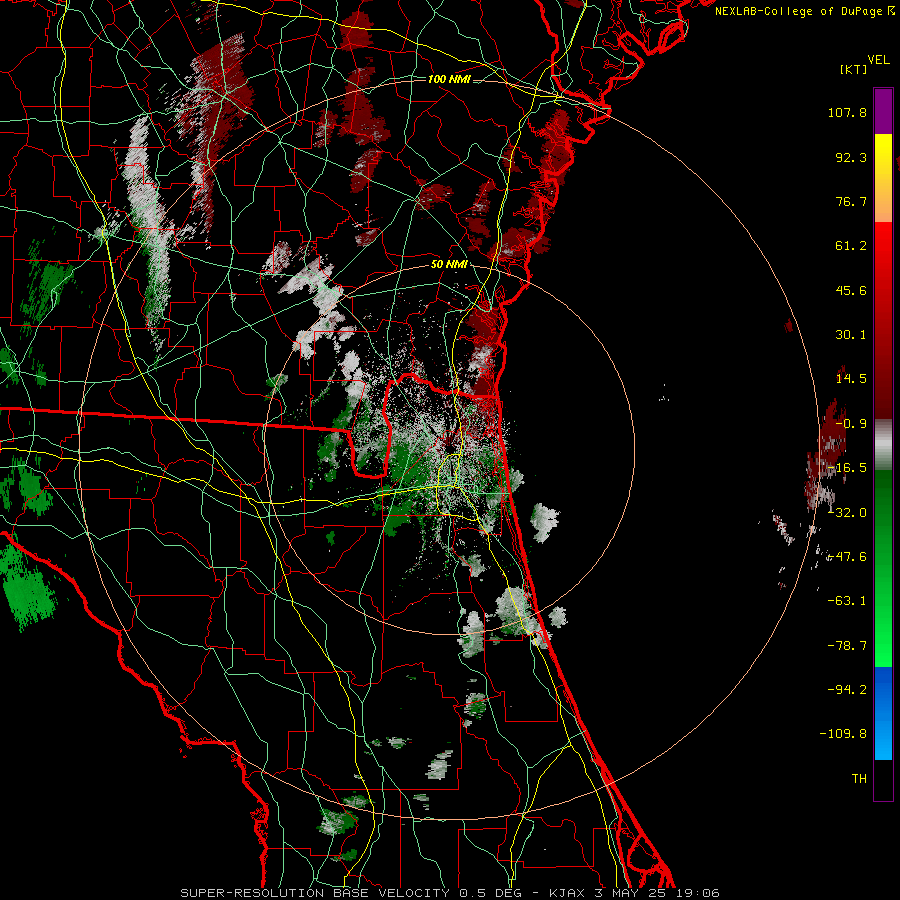Click the VEL legend heading
The height and width of the screenshot is (900, 900).
[x=878, y=60]
